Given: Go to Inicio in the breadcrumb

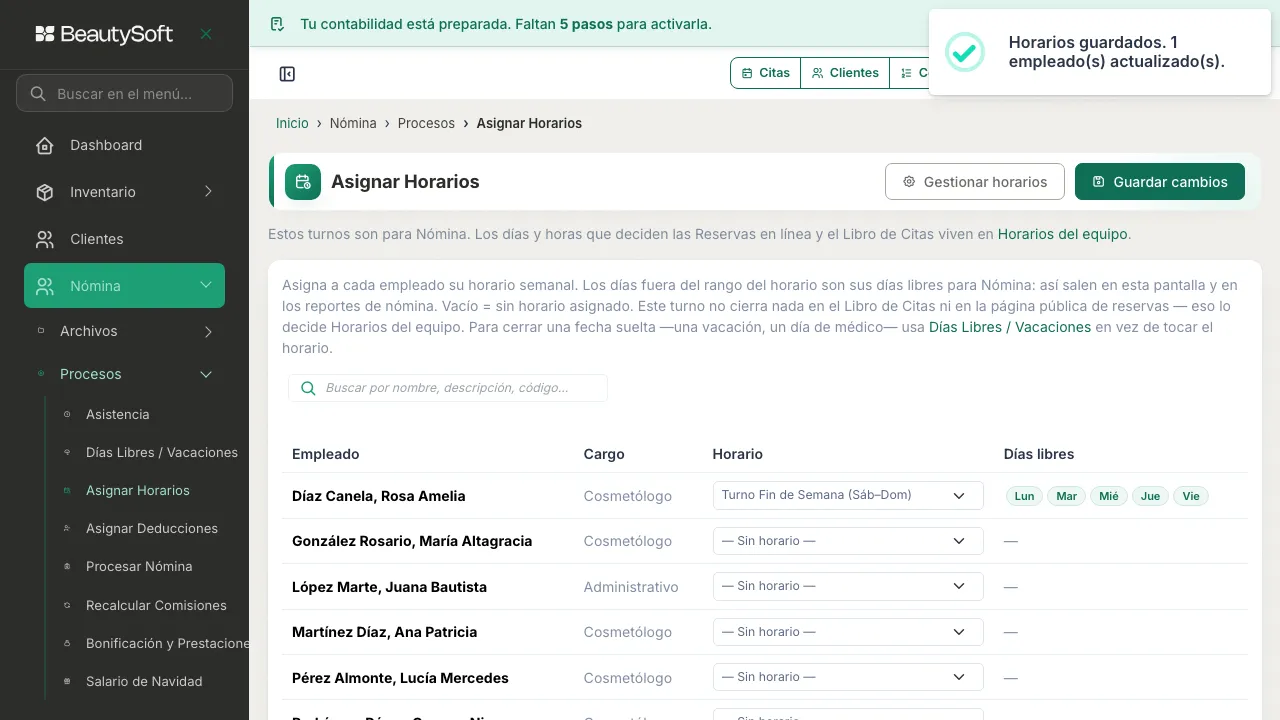Looking at the screenshot, I should (292, 123).
